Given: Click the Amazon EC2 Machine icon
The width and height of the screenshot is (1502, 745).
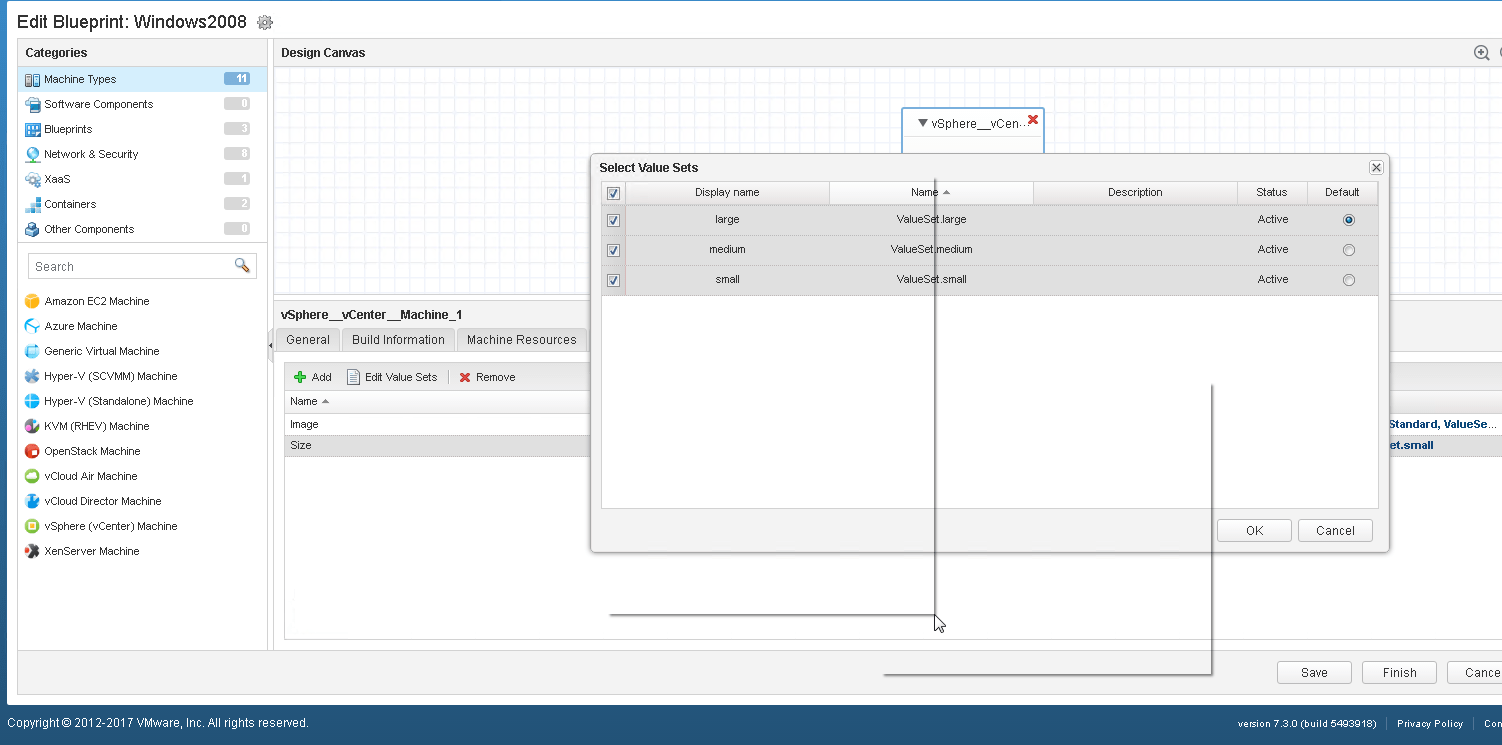Looking at the screenshot, I should [x=32, y=301].
